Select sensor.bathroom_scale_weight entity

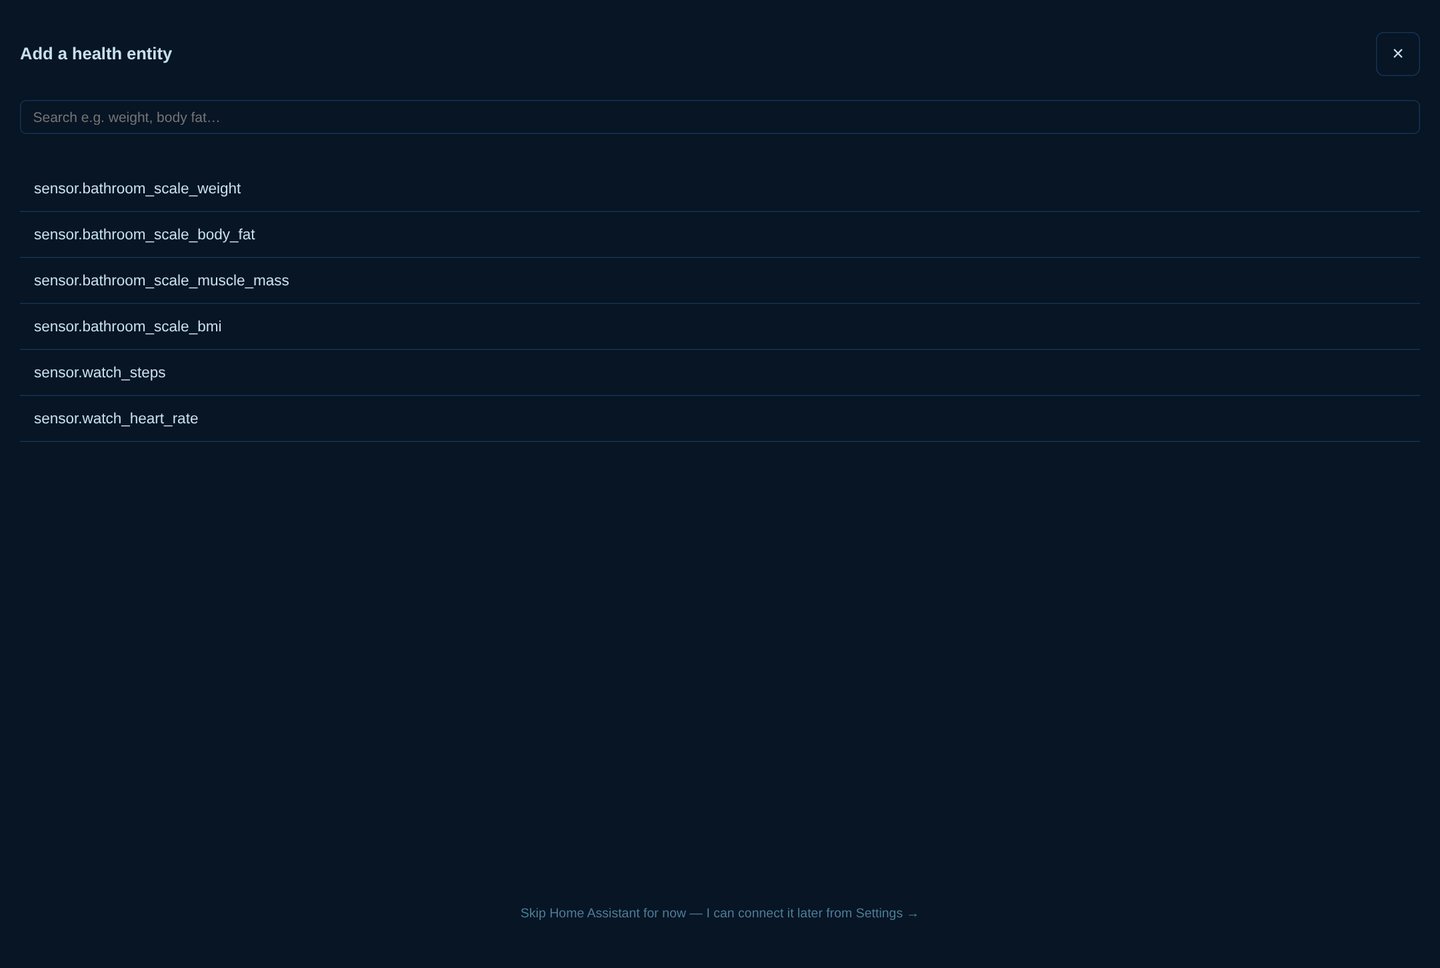720,189
